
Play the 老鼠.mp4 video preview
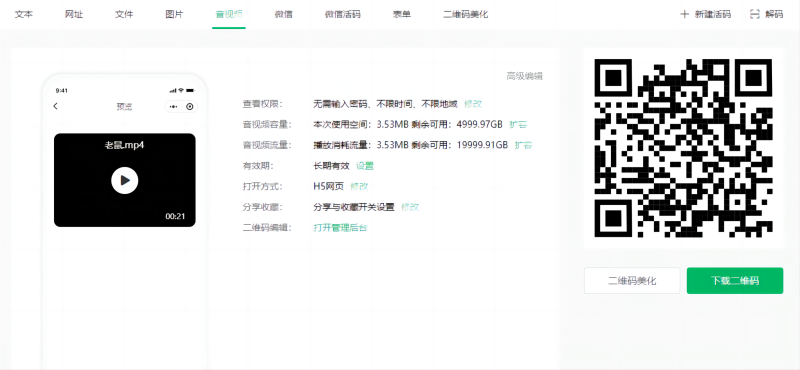124,180
